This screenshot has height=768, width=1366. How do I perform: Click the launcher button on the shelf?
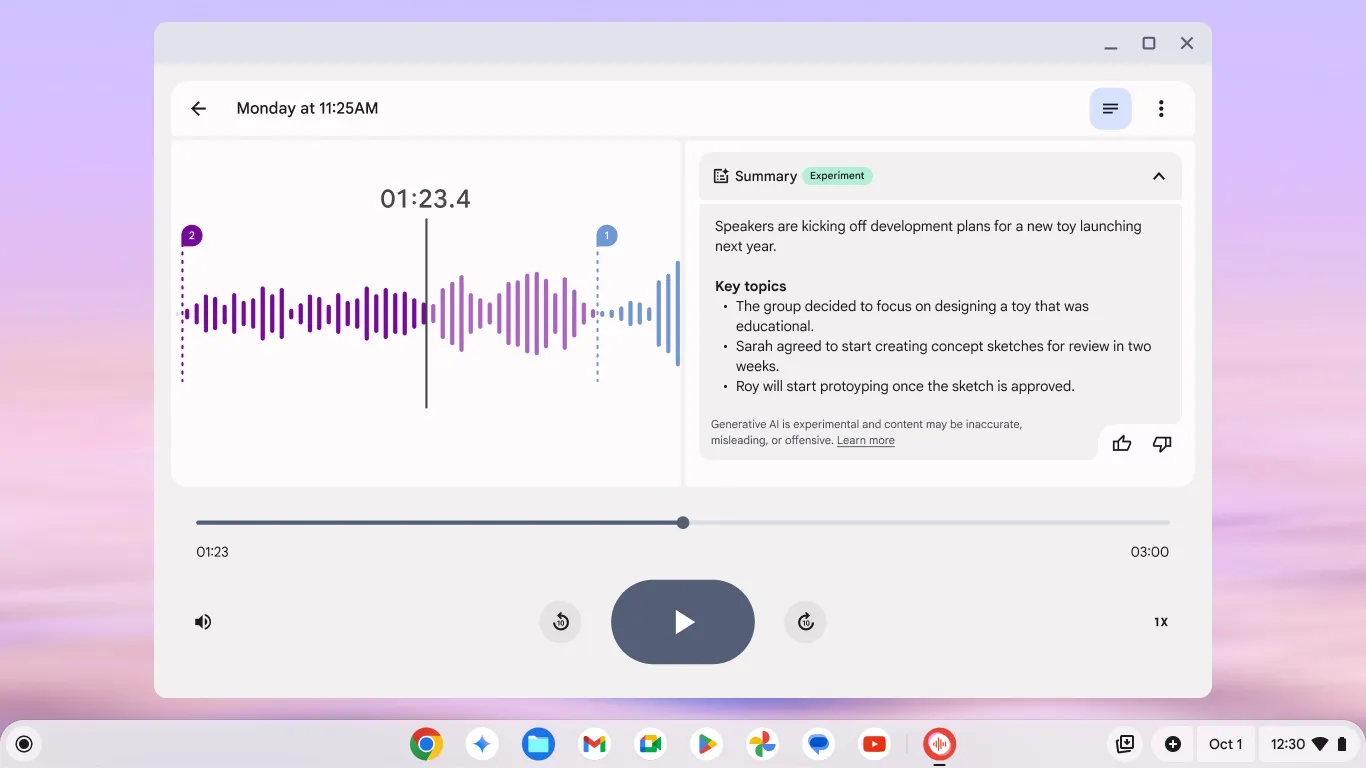tap(24, 744)
